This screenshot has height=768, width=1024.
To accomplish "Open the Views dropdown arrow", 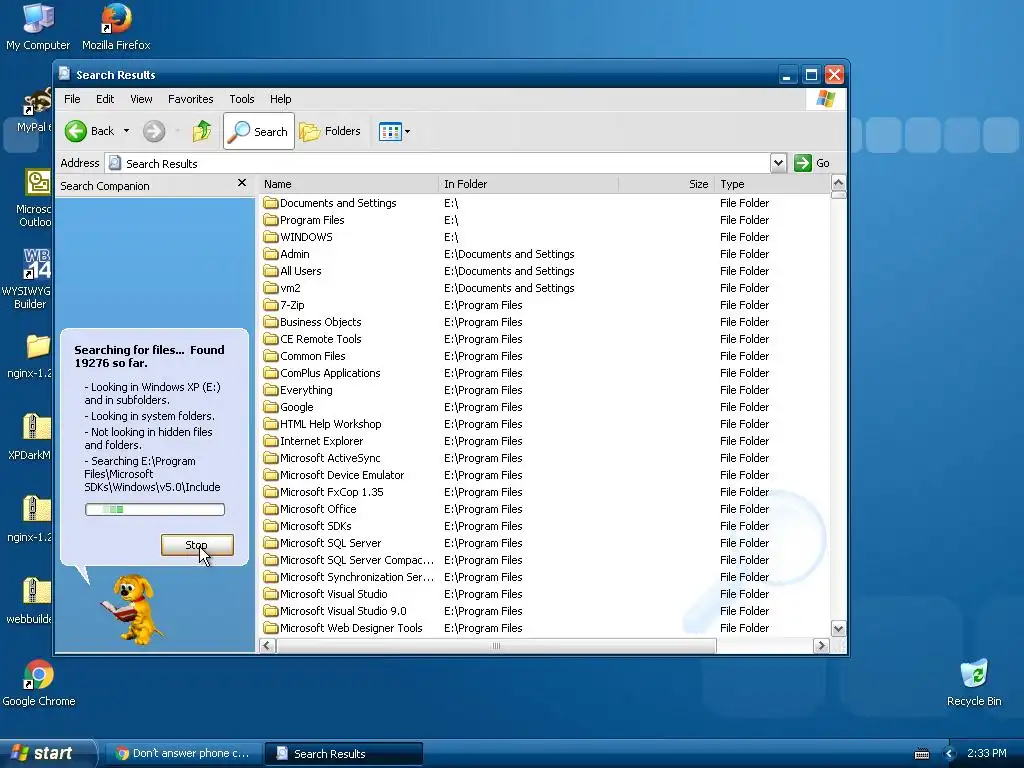I will click(x=408, y=131).
